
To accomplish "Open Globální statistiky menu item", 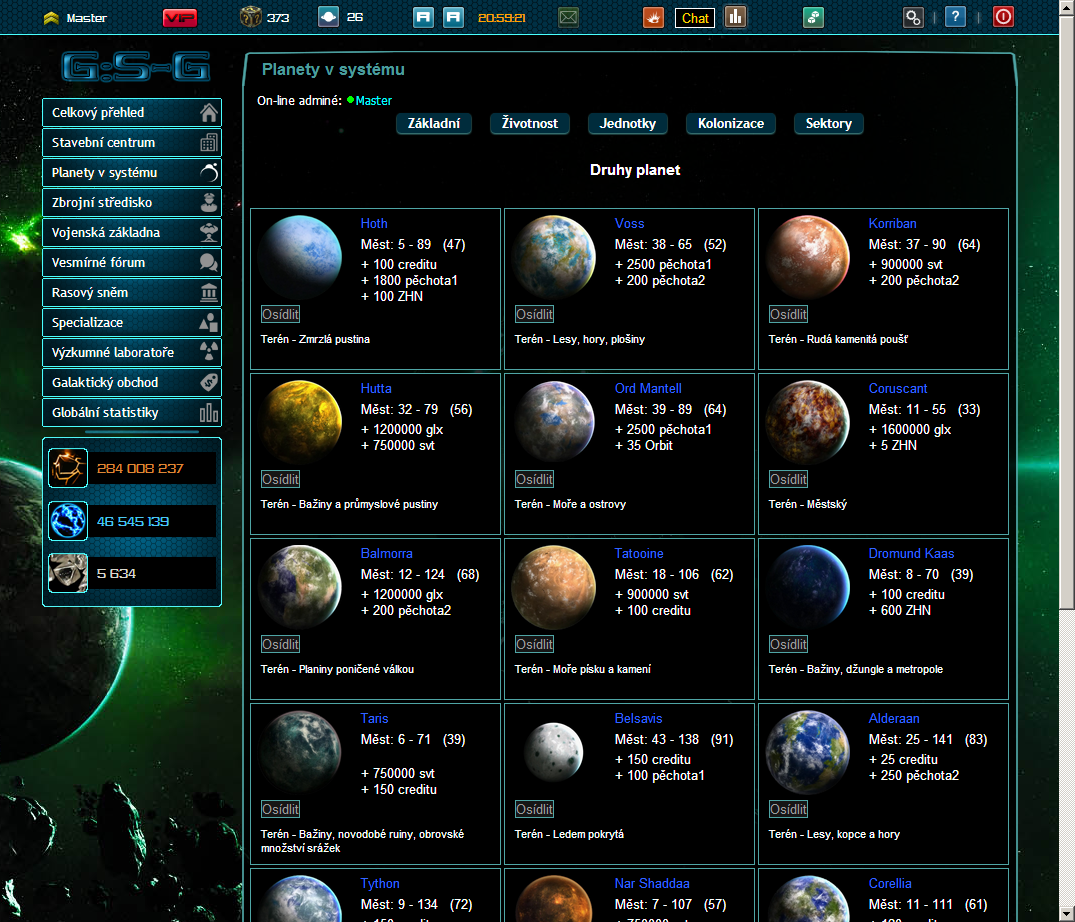I will 132,413.
